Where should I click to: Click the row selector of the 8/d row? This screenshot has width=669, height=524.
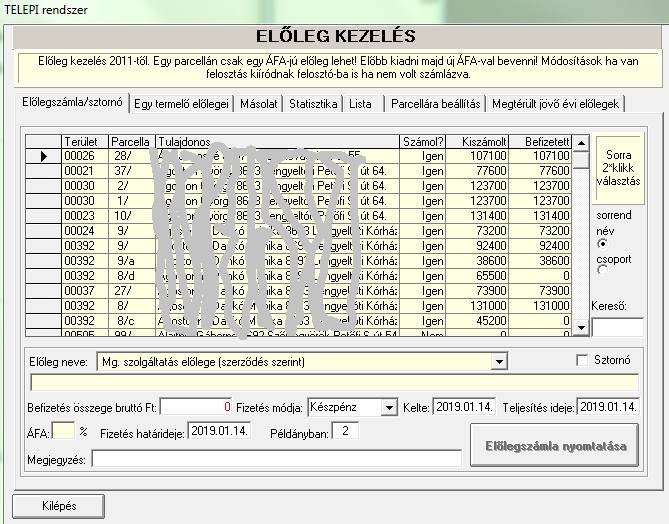(x=44, y=276)
